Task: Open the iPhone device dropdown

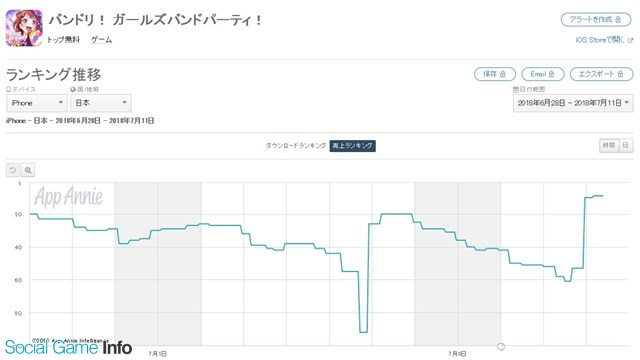Action: coord(37,103)
